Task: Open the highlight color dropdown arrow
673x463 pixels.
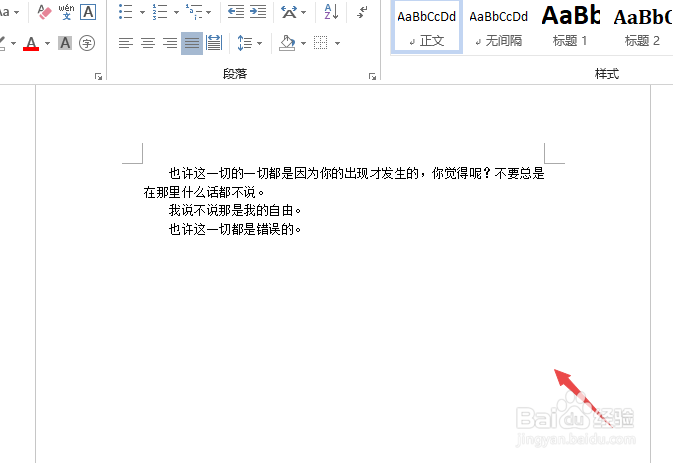Action: coord(13,43)
